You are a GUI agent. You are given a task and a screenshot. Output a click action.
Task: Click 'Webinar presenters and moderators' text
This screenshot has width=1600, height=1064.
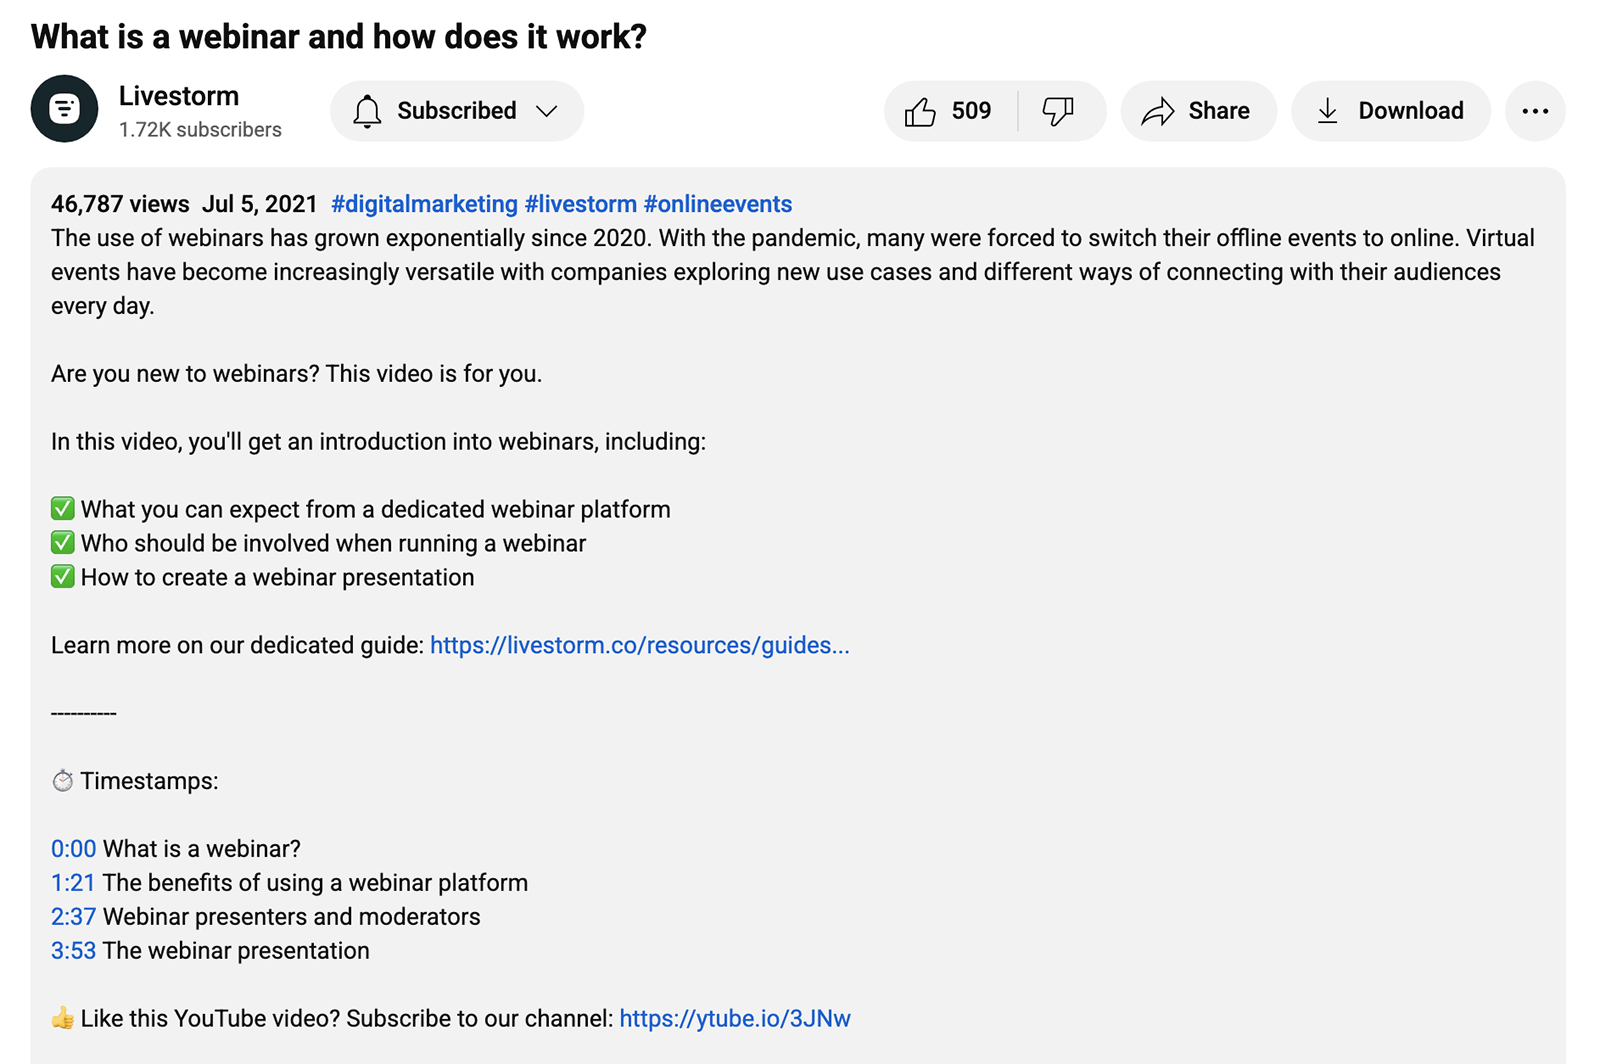tap(291, 917)
